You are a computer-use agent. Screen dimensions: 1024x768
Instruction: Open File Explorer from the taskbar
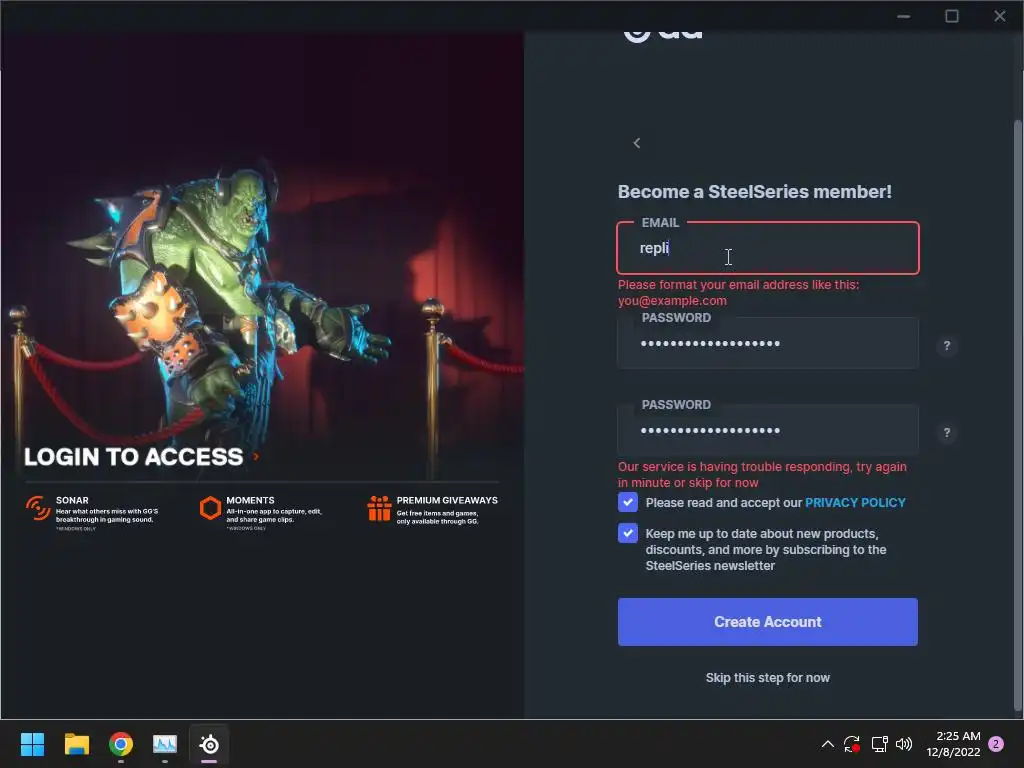(76, 744)
